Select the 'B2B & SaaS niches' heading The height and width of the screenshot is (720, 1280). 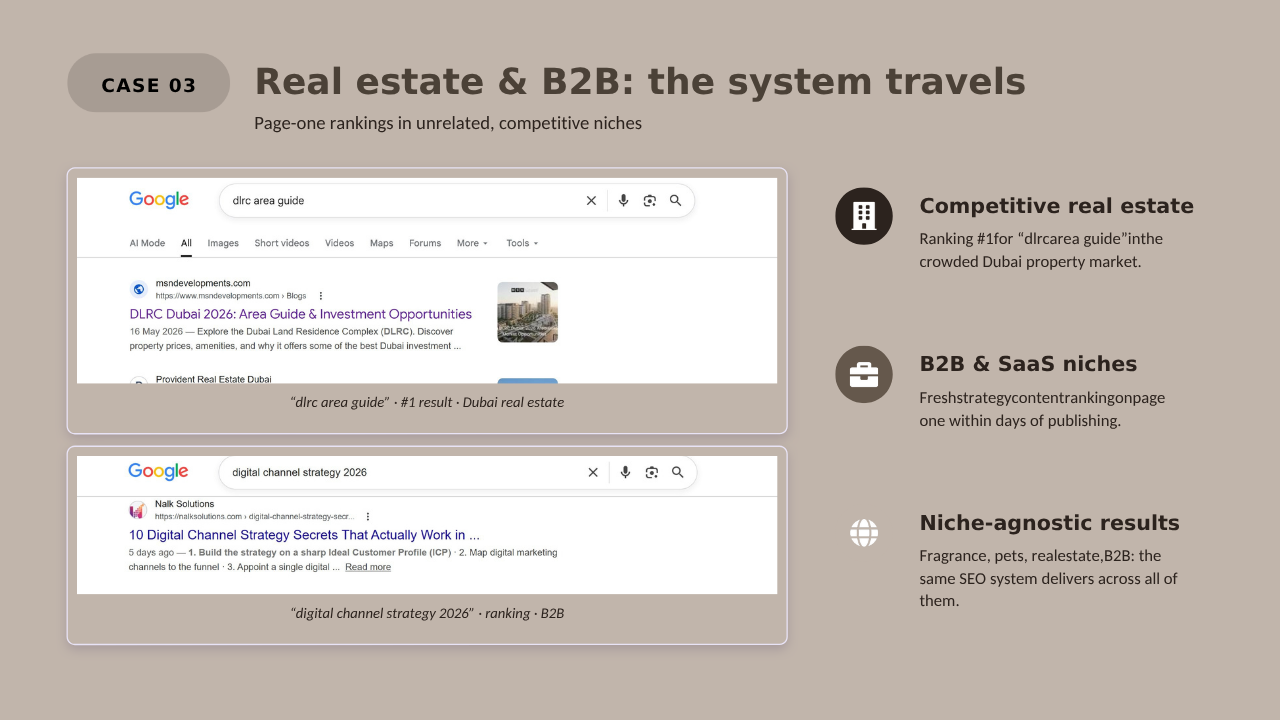1028,364
